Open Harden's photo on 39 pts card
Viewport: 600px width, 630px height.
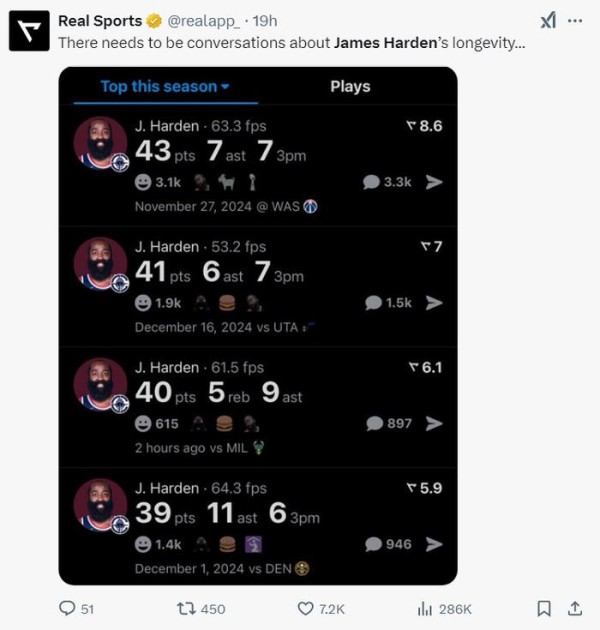[100, 505]
